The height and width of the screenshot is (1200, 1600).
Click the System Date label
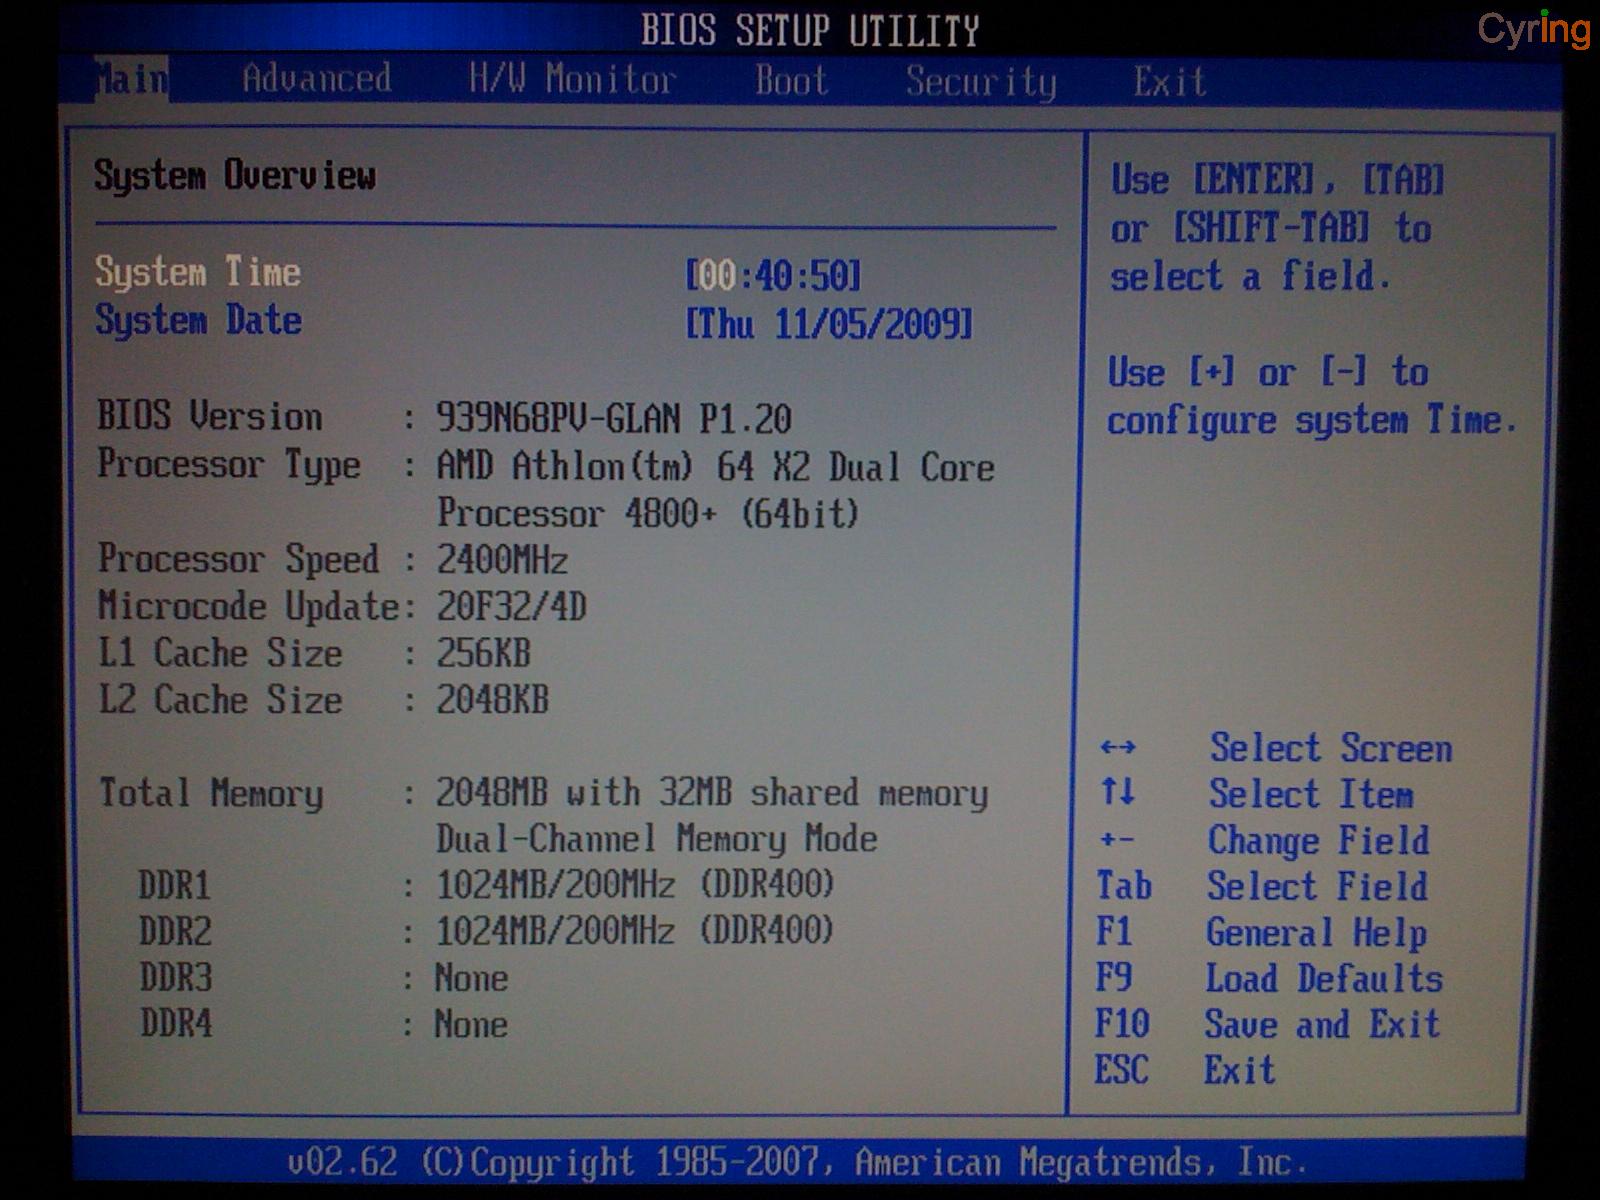point(198,320)
